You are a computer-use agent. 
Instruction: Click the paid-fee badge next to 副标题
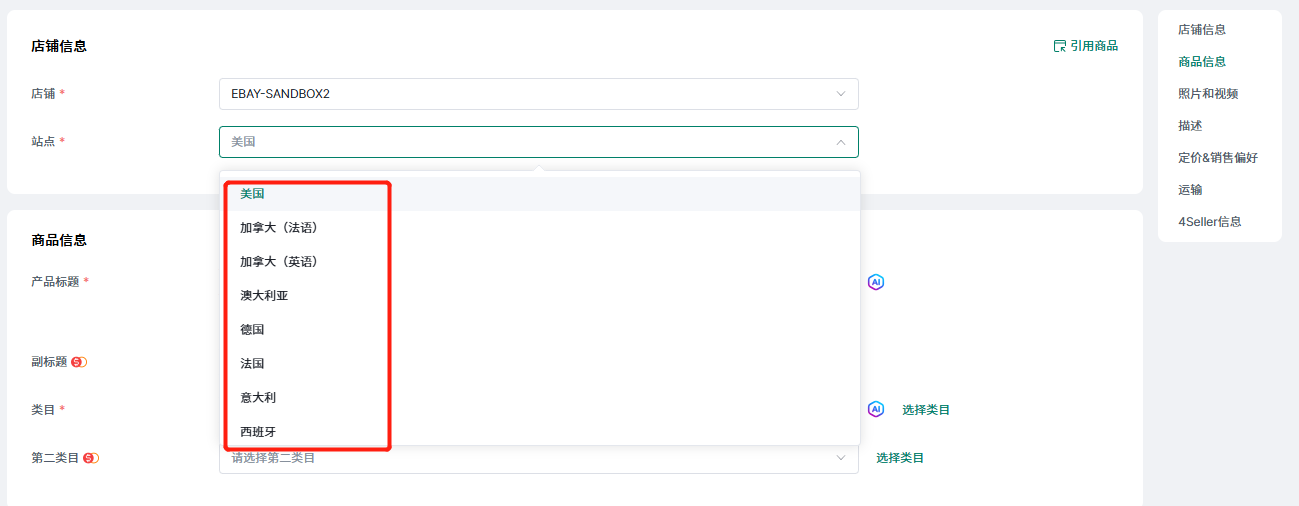tap(79, 362)
